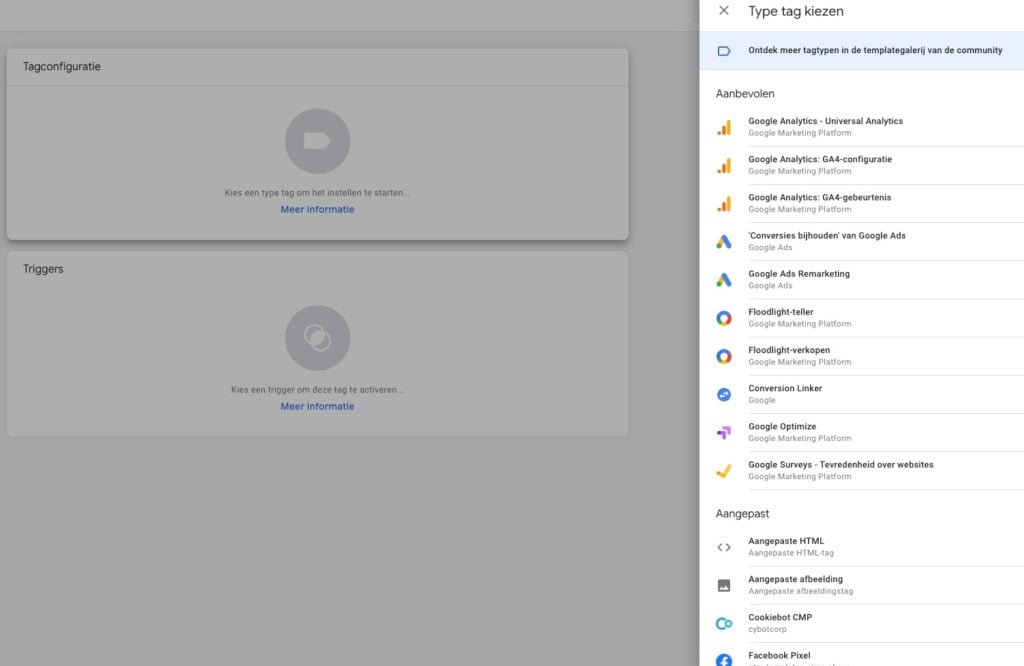
Task: Click the Floodlight-verkopen ring icon
Action: tap(724, 357)
